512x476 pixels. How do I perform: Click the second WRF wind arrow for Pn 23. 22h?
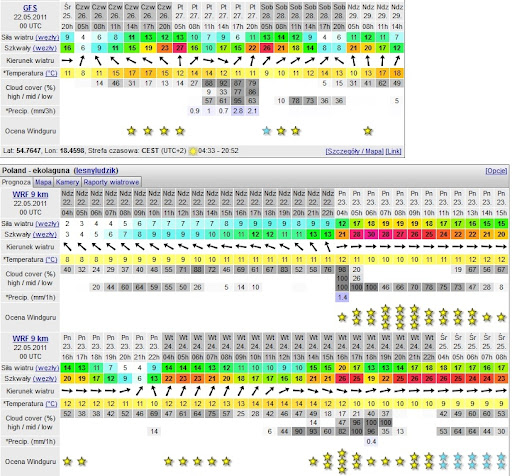[x=154, y=391]
